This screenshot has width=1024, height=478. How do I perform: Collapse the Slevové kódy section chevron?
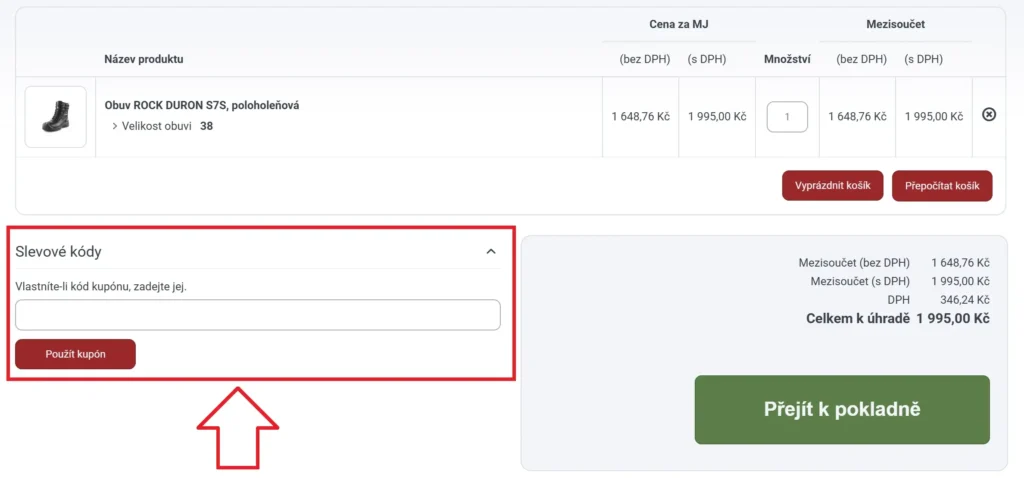(x=492, y=251)
